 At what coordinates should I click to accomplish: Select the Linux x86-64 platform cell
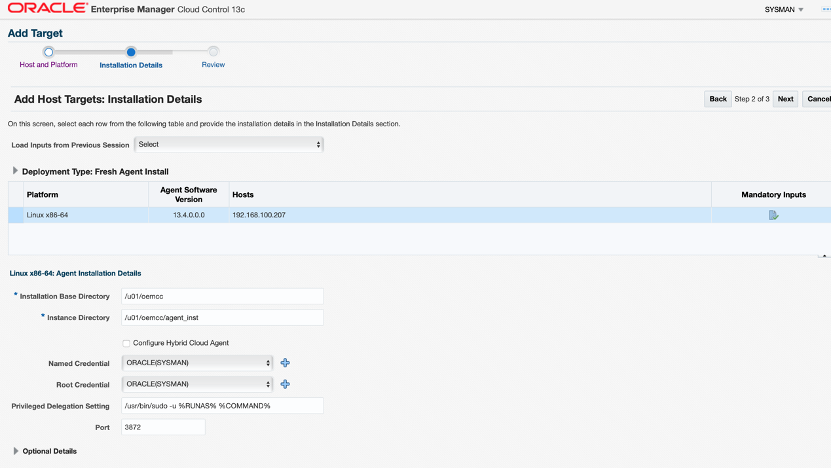tap(86, 215)
